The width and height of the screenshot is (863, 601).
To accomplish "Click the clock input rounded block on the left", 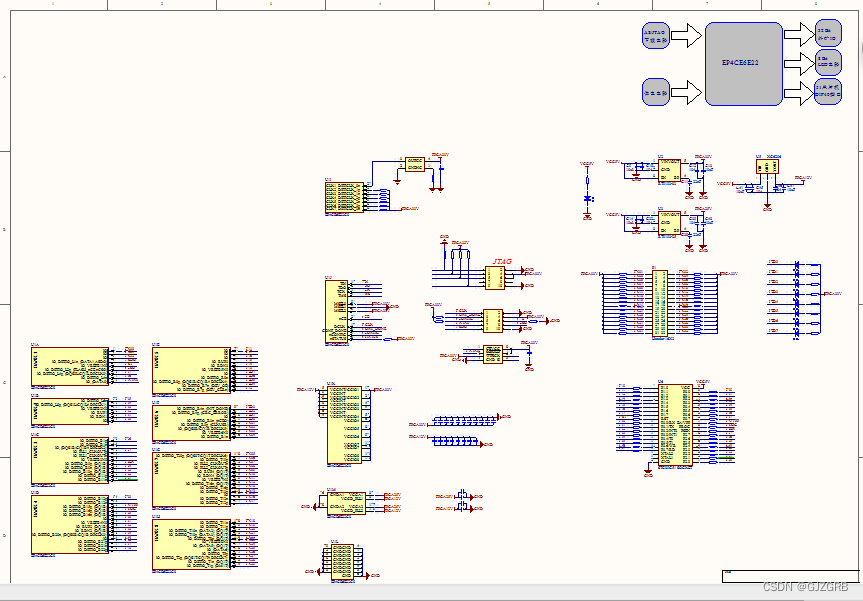I will 656,93.
